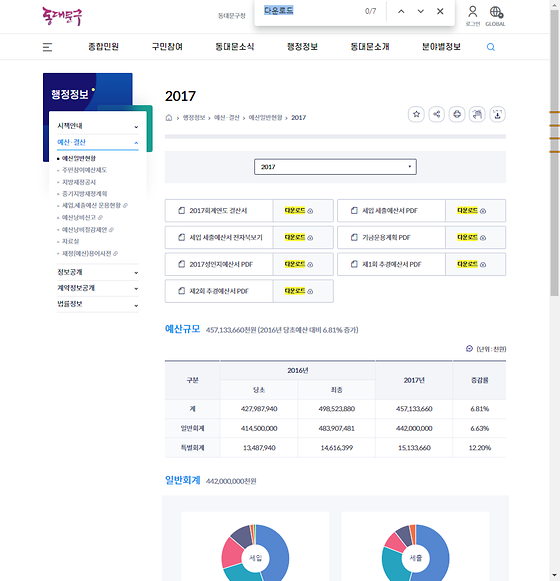Open 재정(예산)용어사전 external link
Image resolution: width=560 pixels, height=581 pixels.
(x=90, y=253)
